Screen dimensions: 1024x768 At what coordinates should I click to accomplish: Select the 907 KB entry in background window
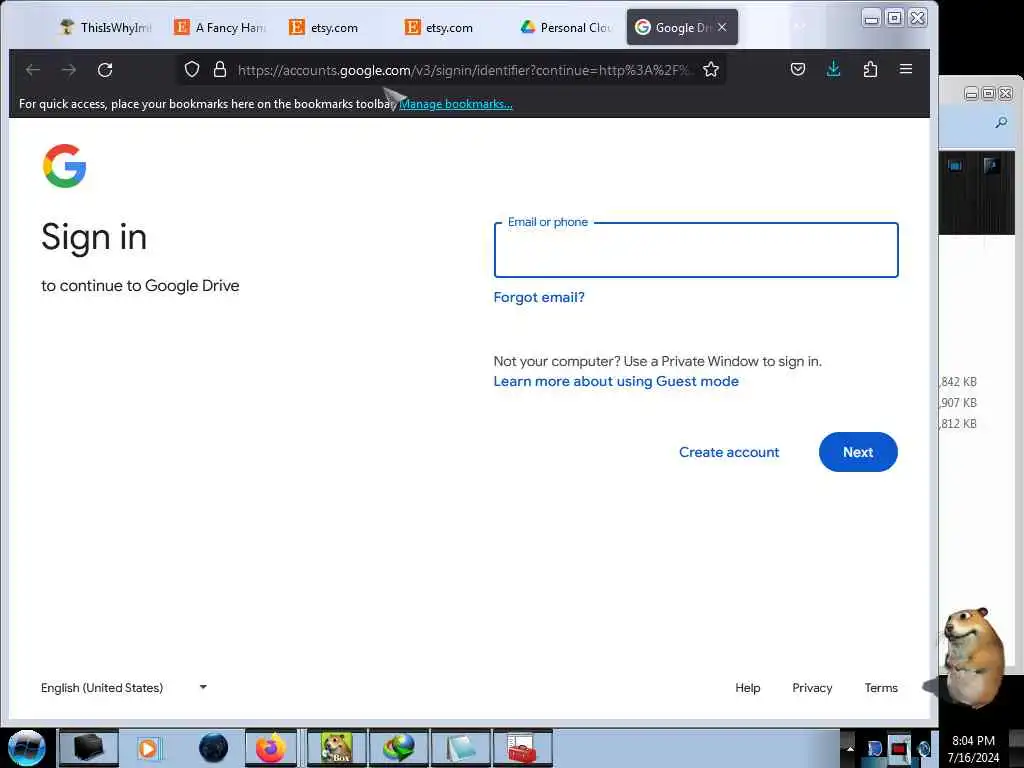tap(959, 402)
